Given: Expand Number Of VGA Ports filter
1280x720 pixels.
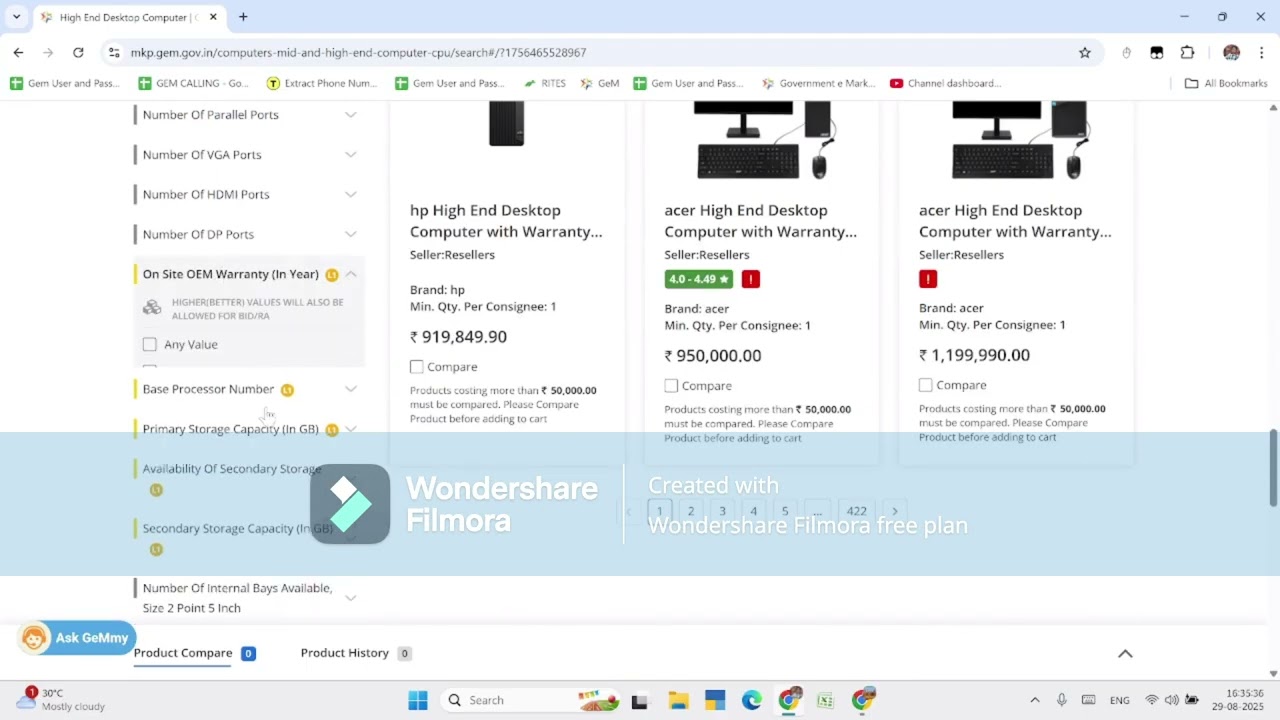Looking at the screenshot, I should (351, 155).
